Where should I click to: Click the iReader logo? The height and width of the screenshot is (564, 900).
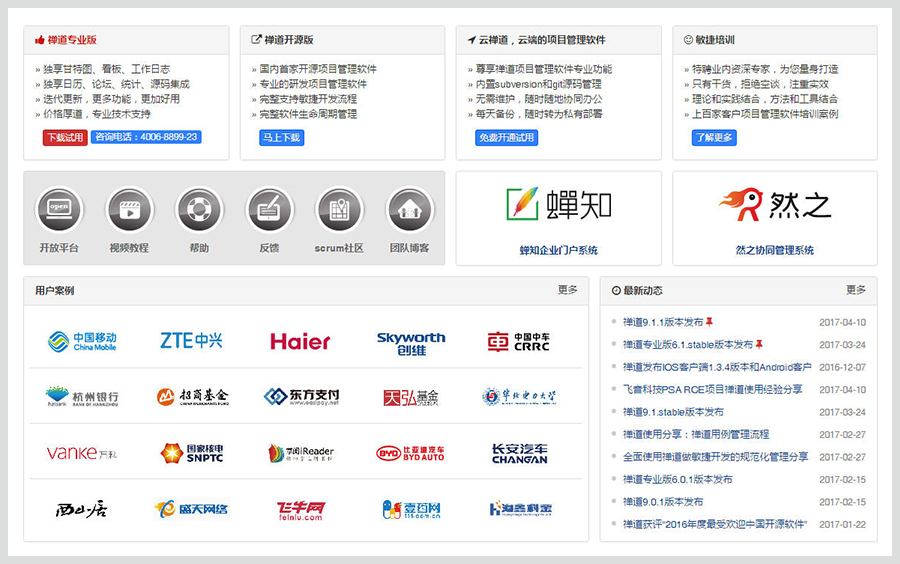(x=301, y=453)
